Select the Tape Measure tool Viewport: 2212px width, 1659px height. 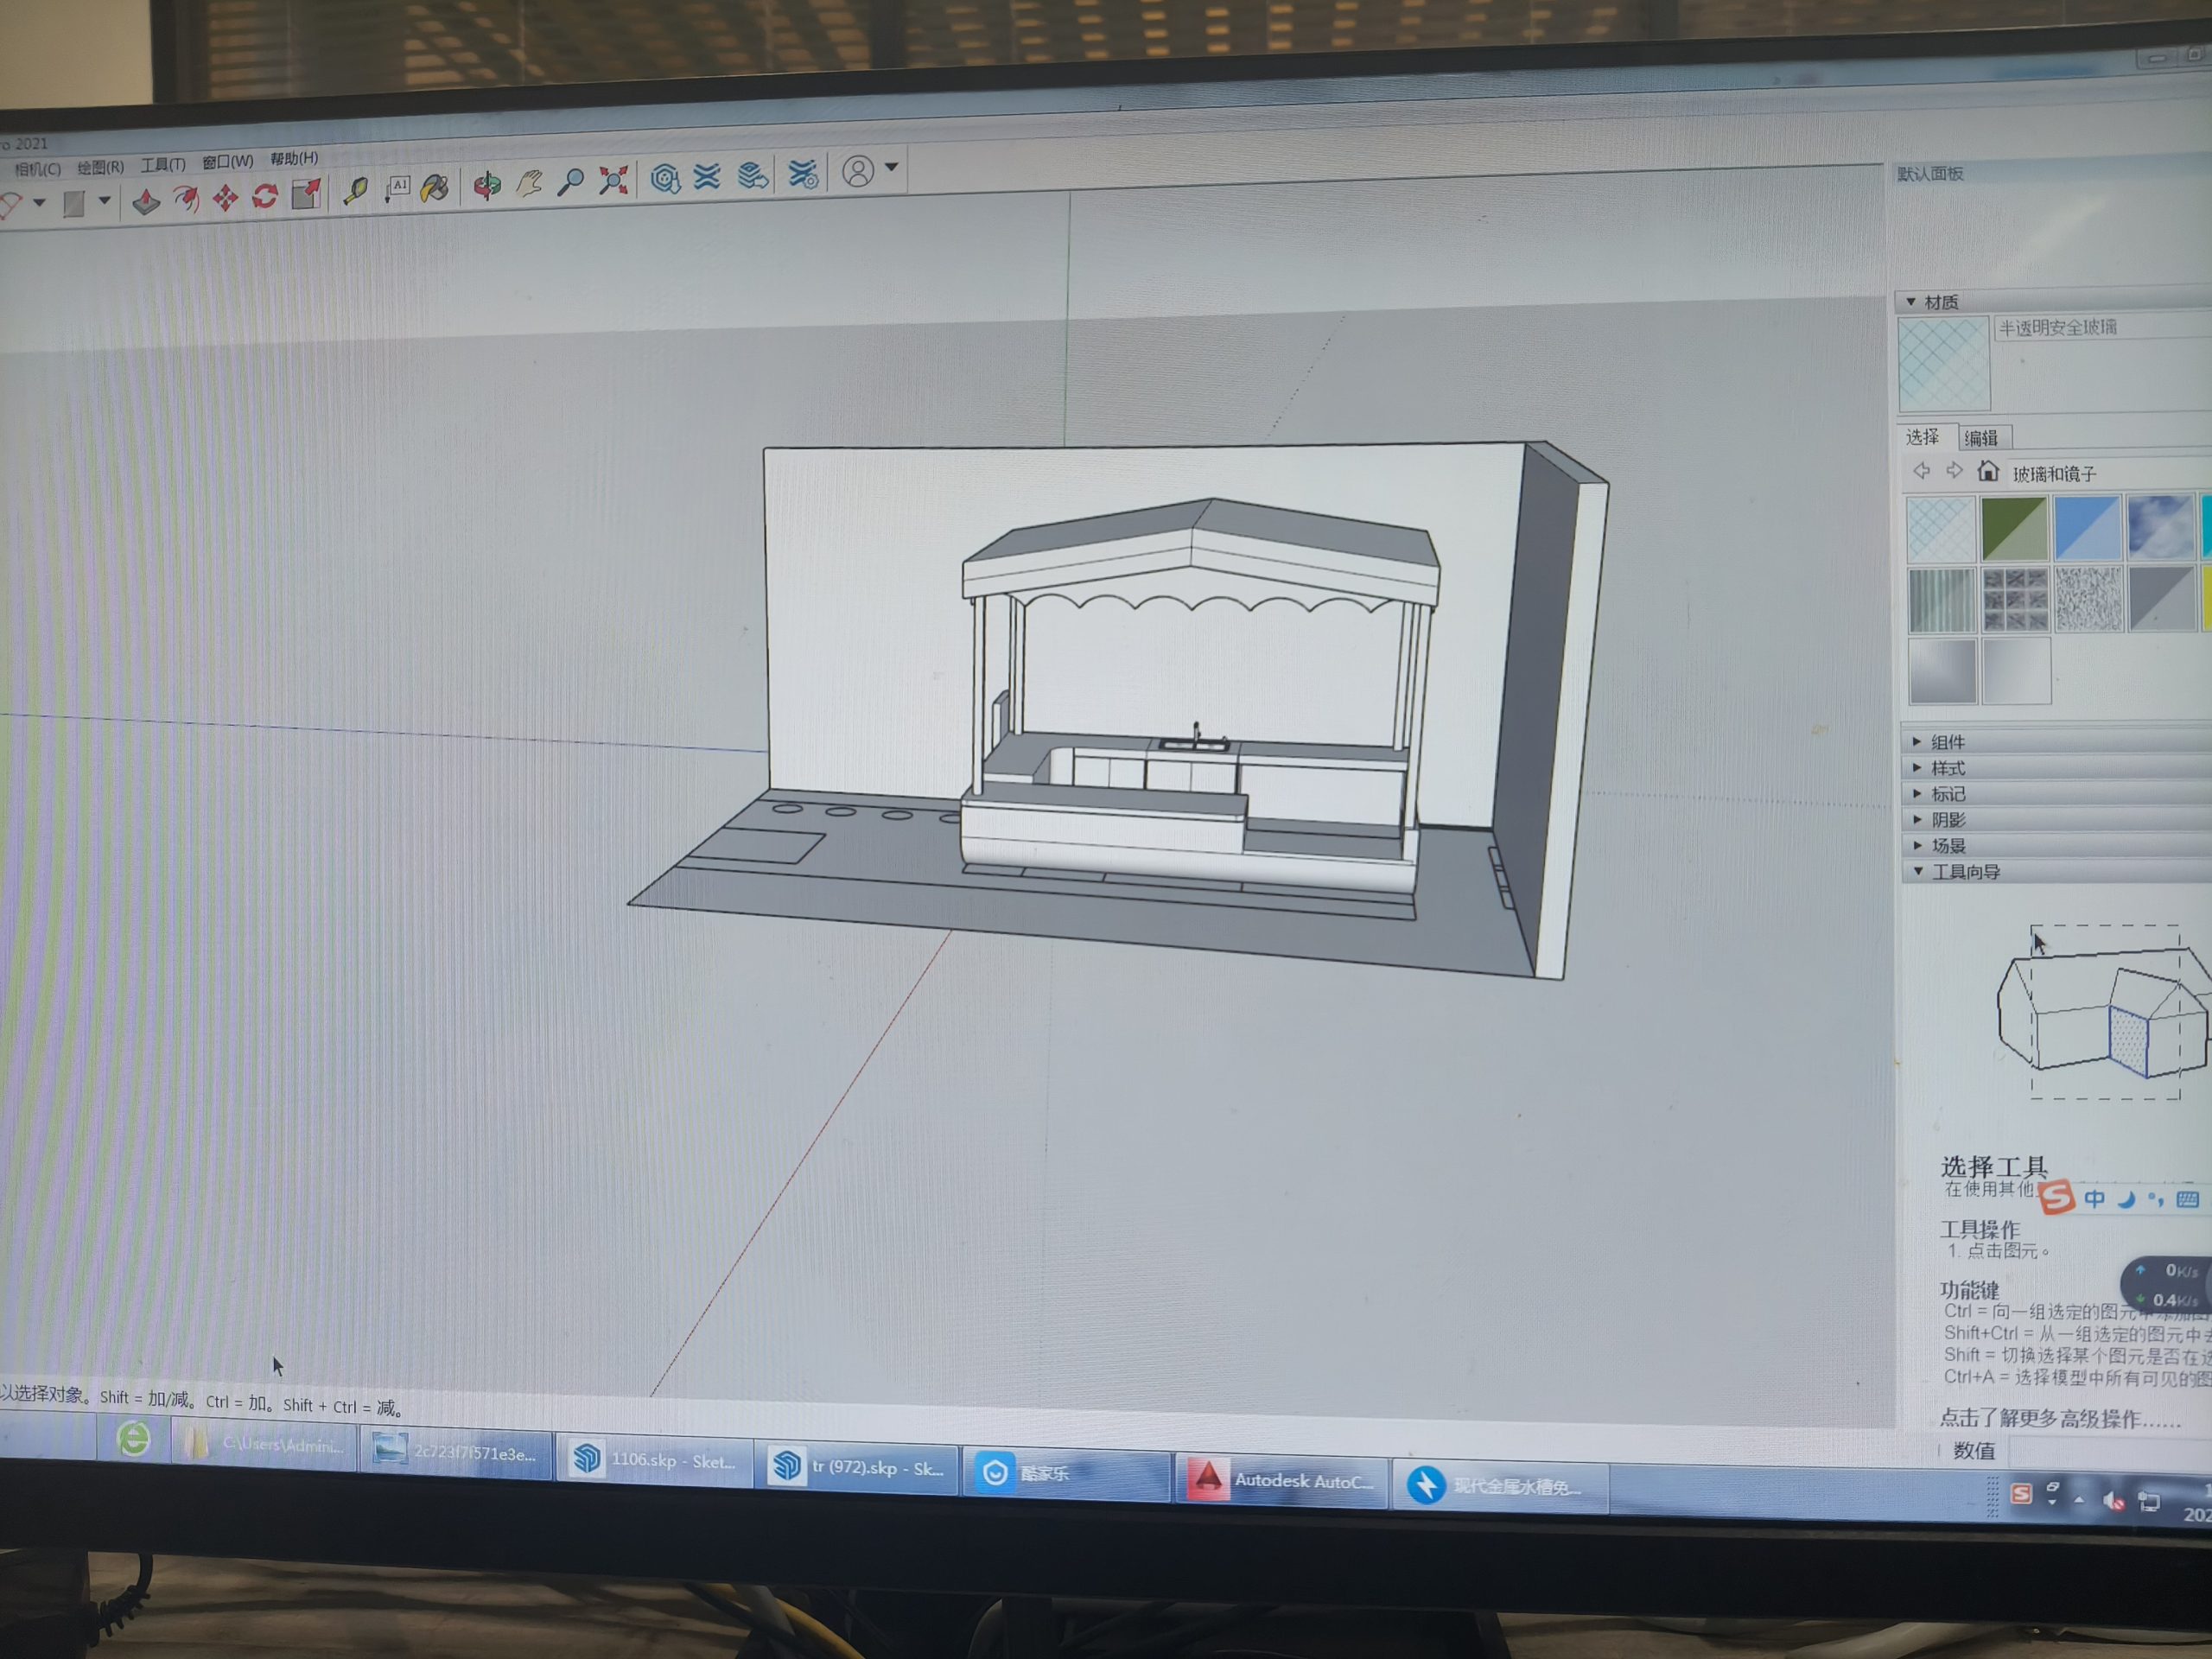tap(355, 190)
